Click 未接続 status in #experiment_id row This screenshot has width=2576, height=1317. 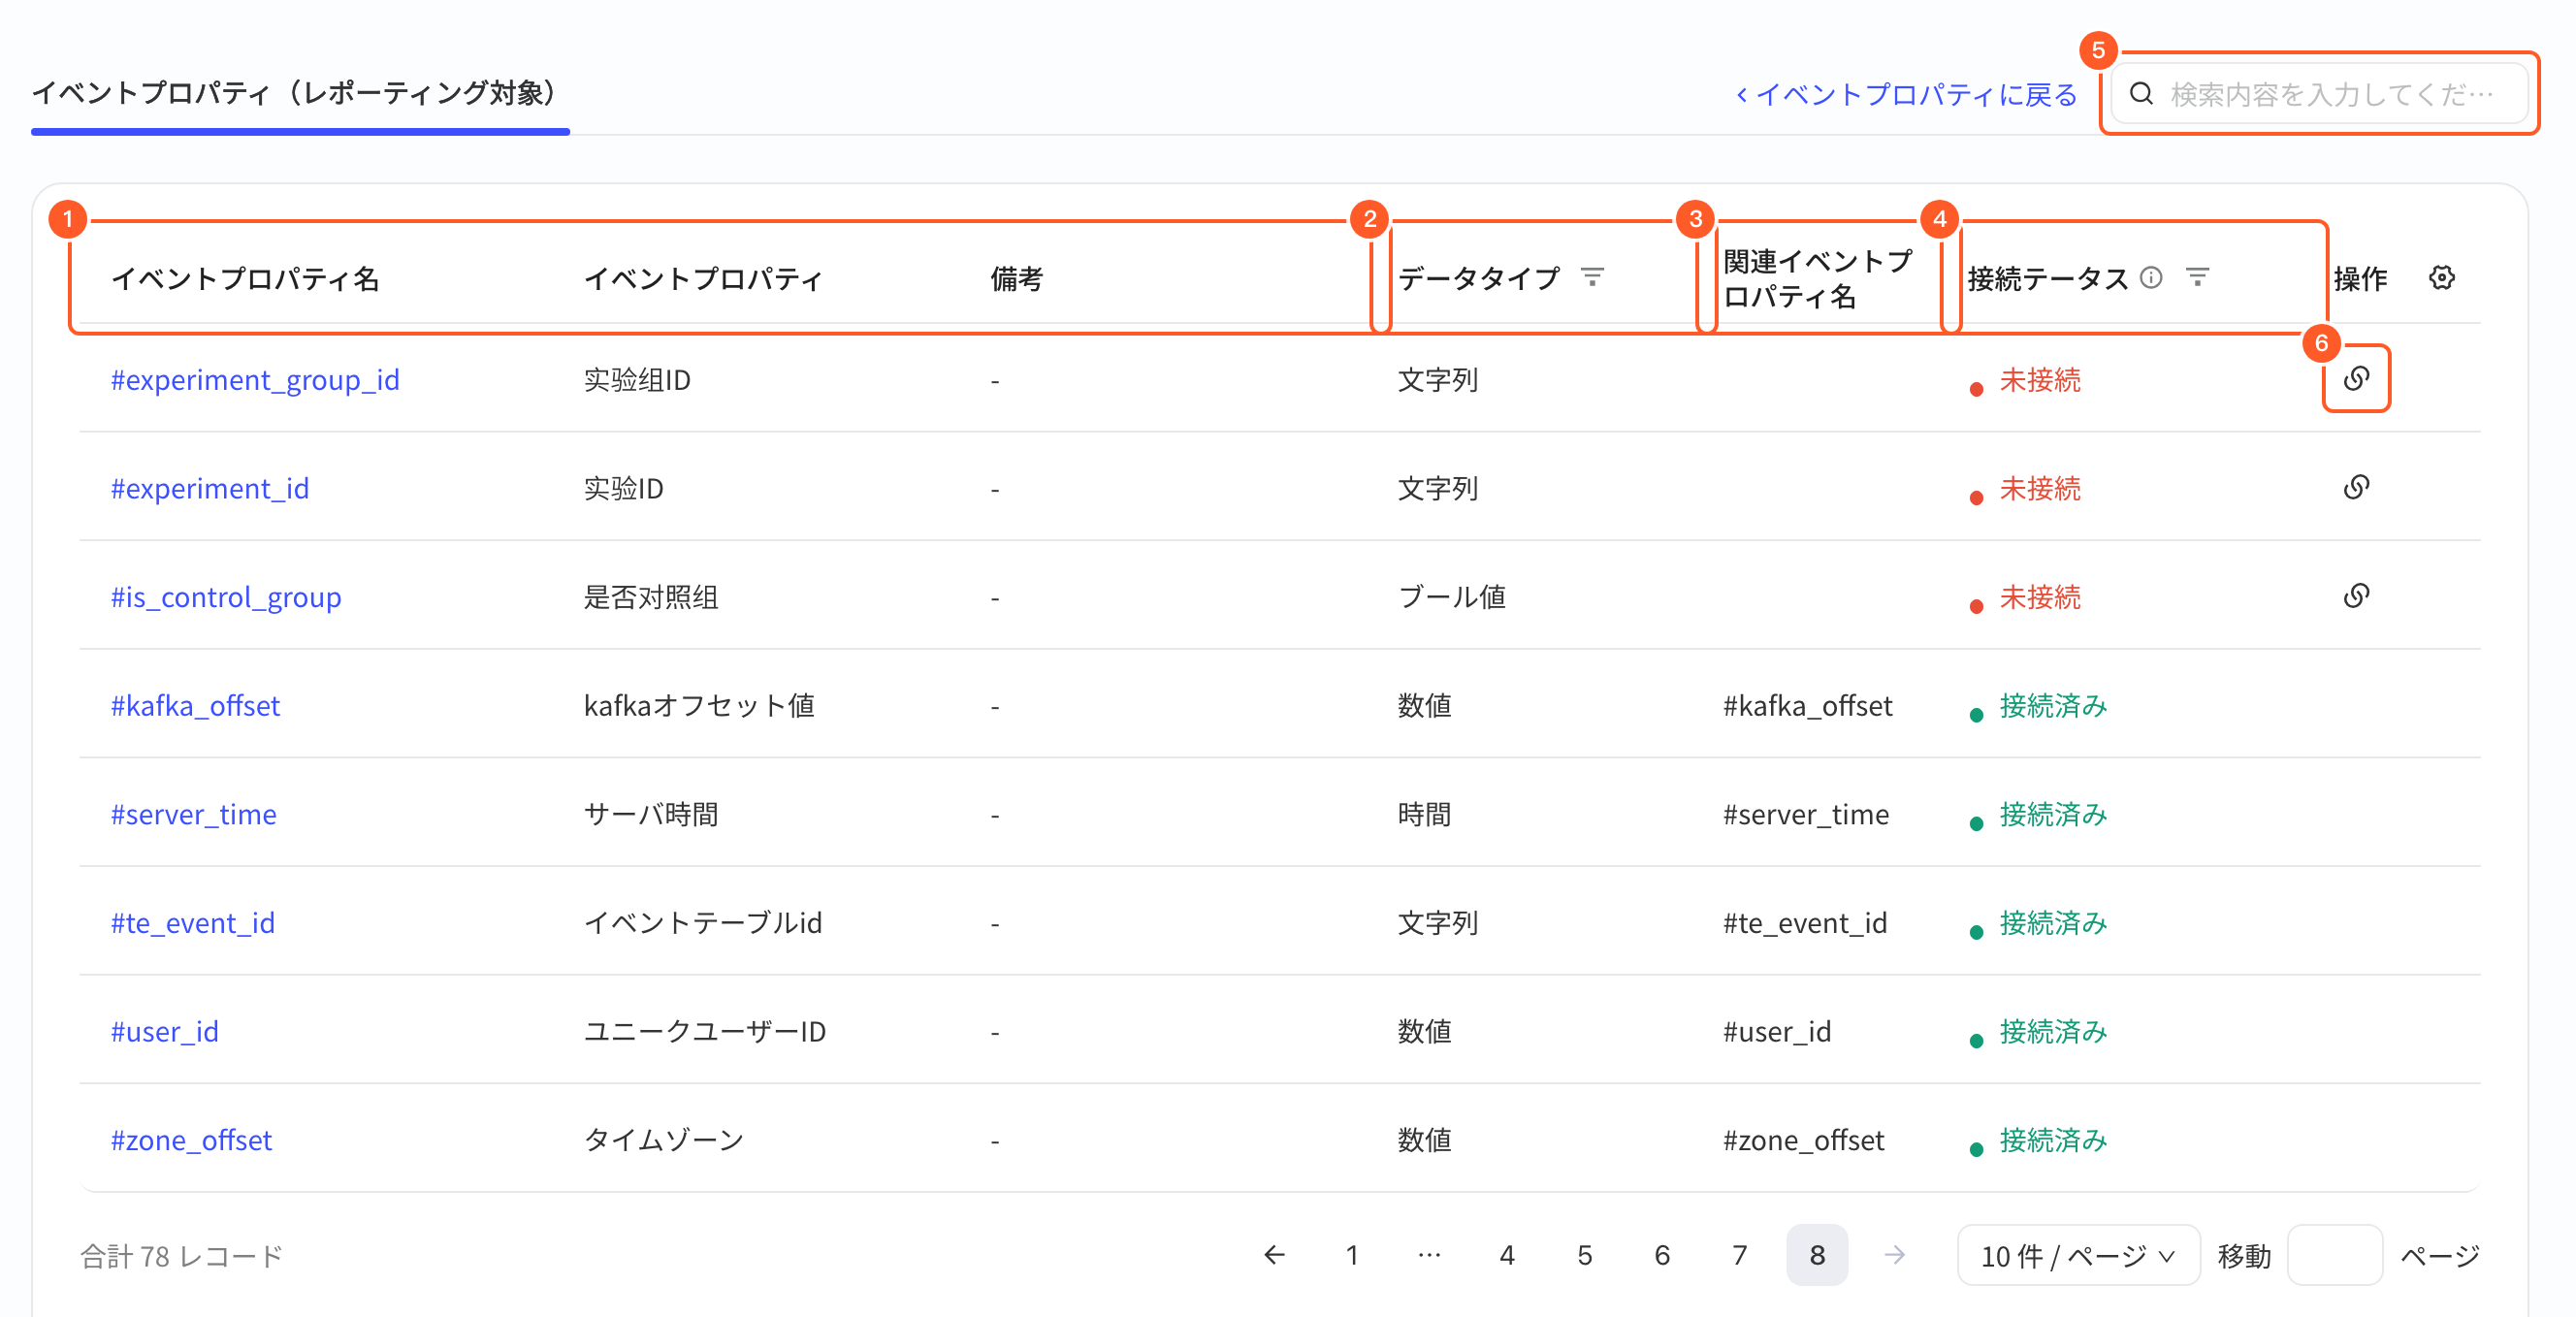2039,488
